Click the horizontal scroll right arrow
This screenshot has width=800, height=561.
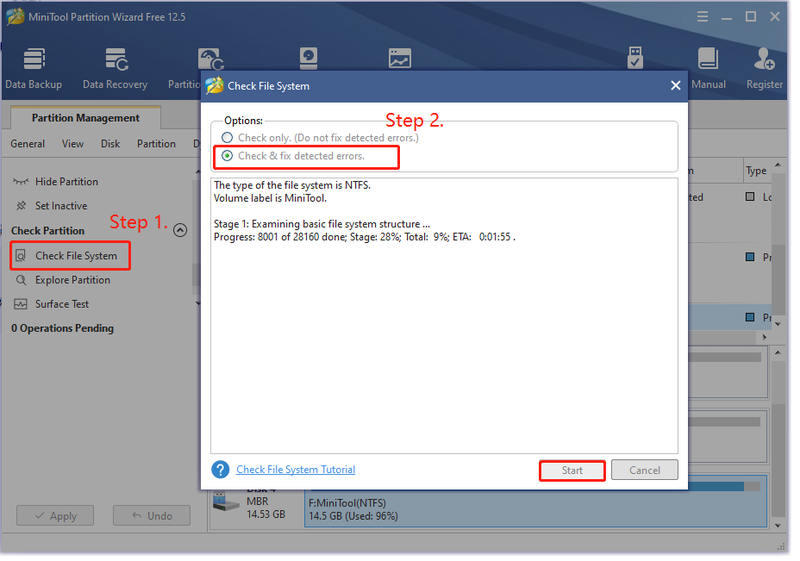tap(764, 337)
